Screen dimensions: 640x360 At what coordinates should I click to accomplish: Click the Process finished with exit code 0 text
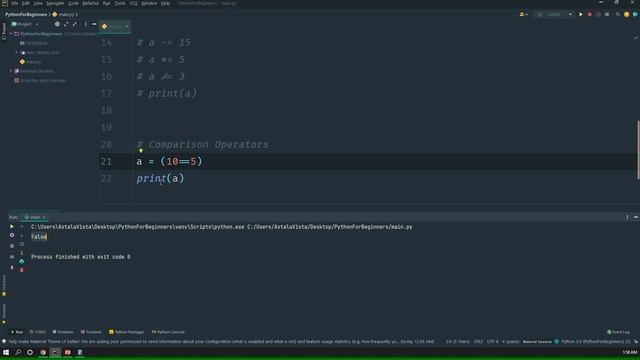point(81,257)
